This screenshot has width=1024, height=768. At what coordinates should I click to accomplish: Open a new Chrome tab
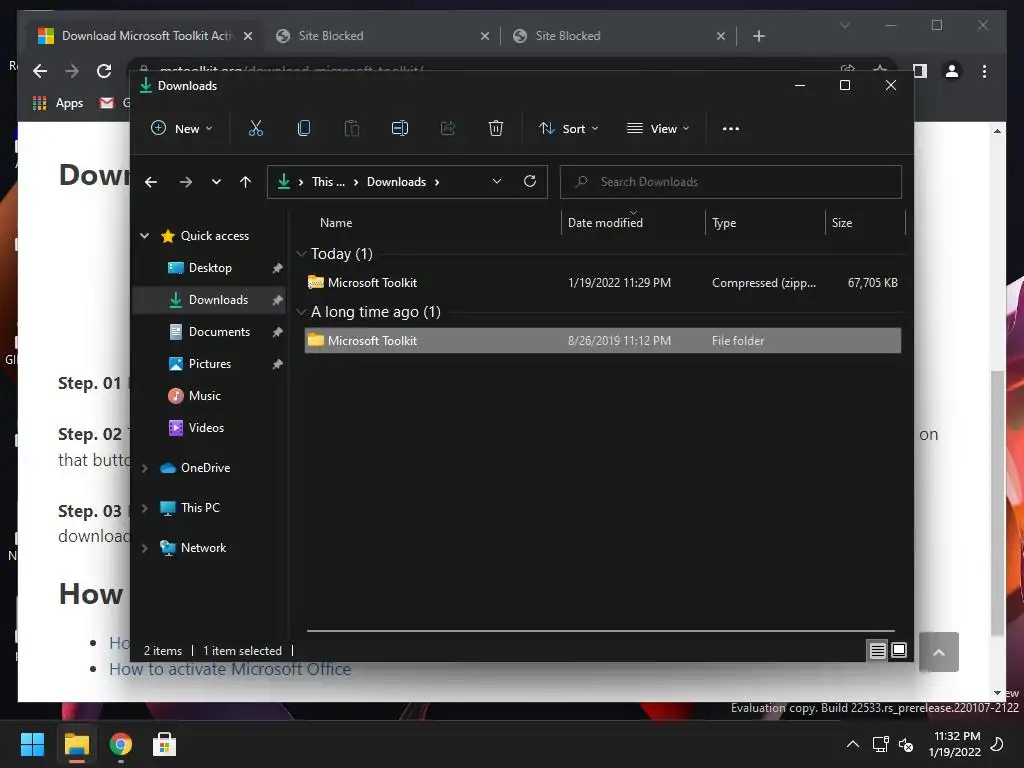(x=759, y=36)
